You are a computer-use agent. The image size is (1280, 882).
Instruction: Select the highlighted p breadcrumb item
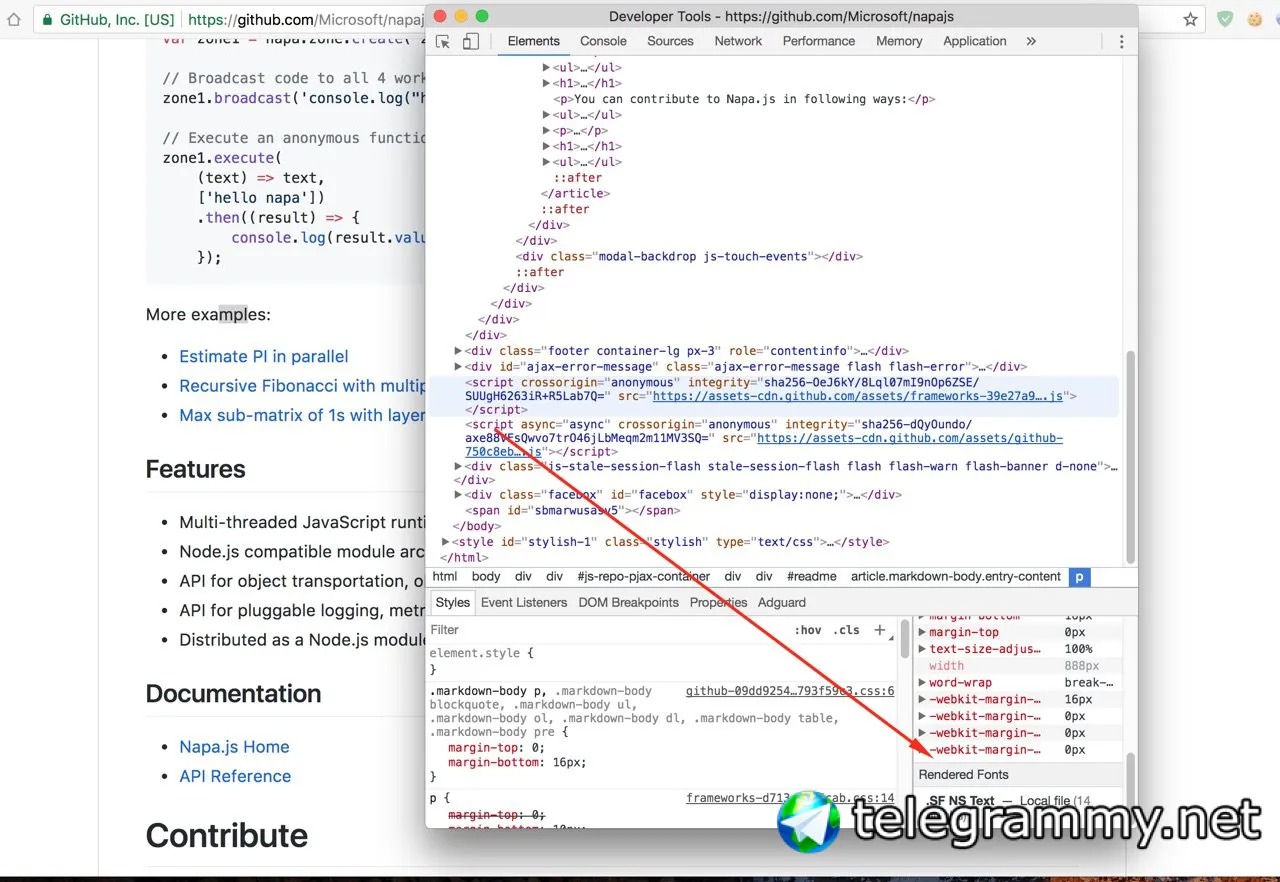click(1079, 577)
